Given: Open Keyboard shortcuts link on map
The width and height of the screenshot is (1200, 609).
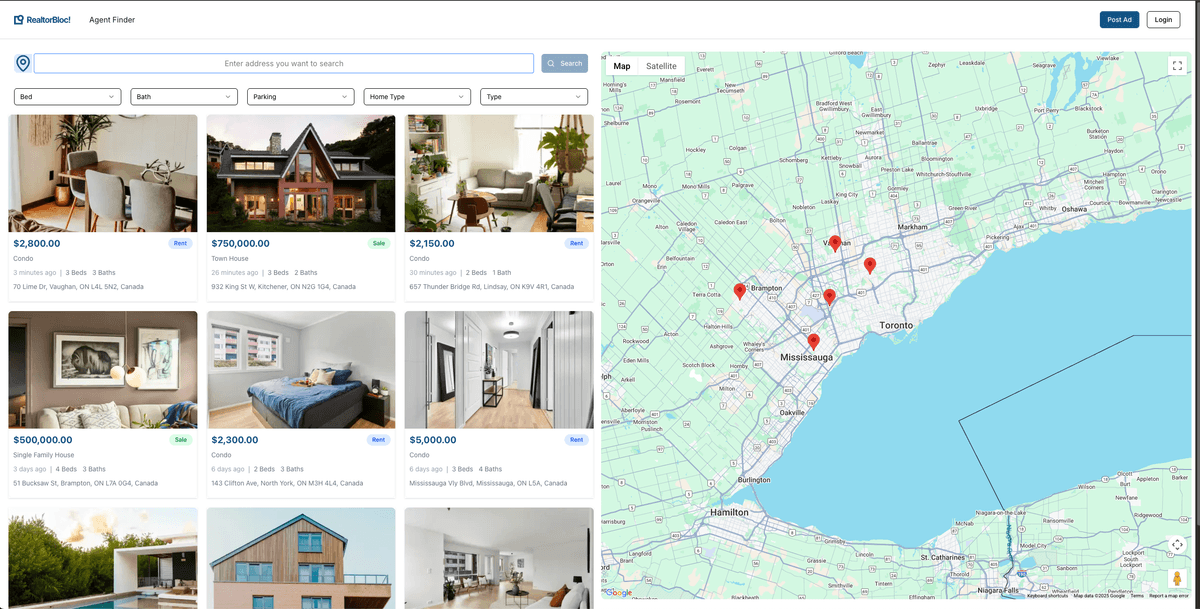Looking at the screenshot, I should pyautogui.click(x=1047, y=596).
